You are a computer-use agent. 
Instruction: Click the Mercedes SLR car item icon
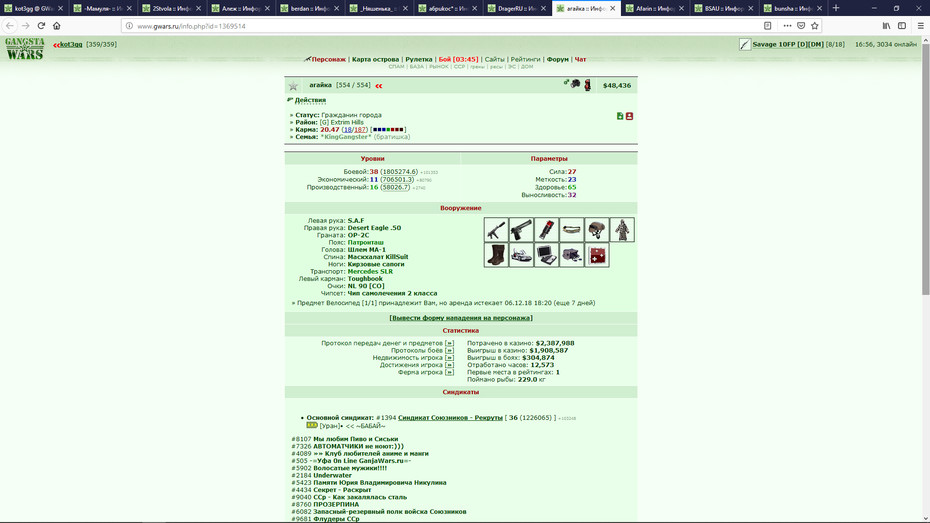tap(521, 255)
